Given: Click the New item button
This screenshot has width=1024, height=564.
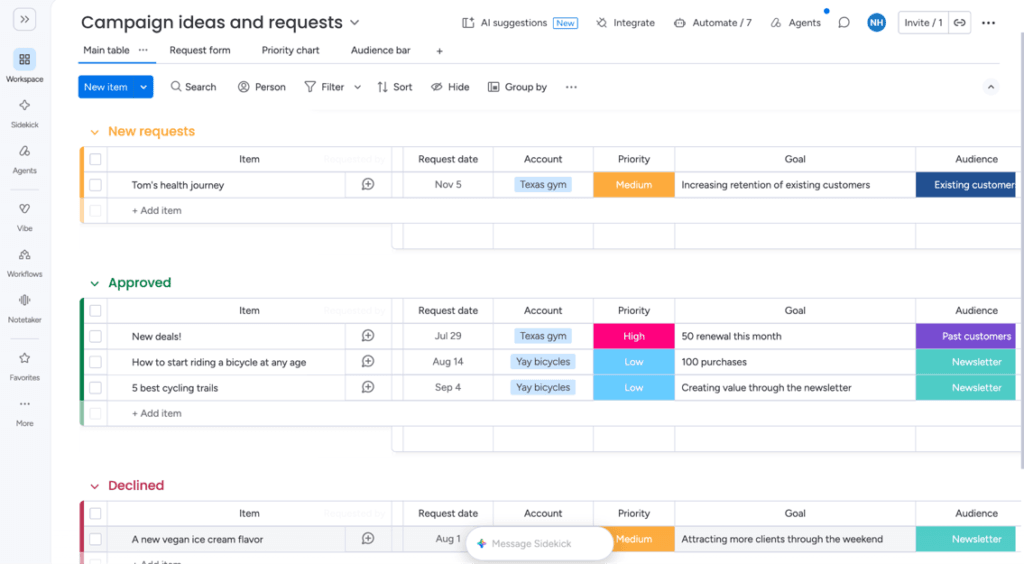Looking at the screenshot, I should point(106,87).
